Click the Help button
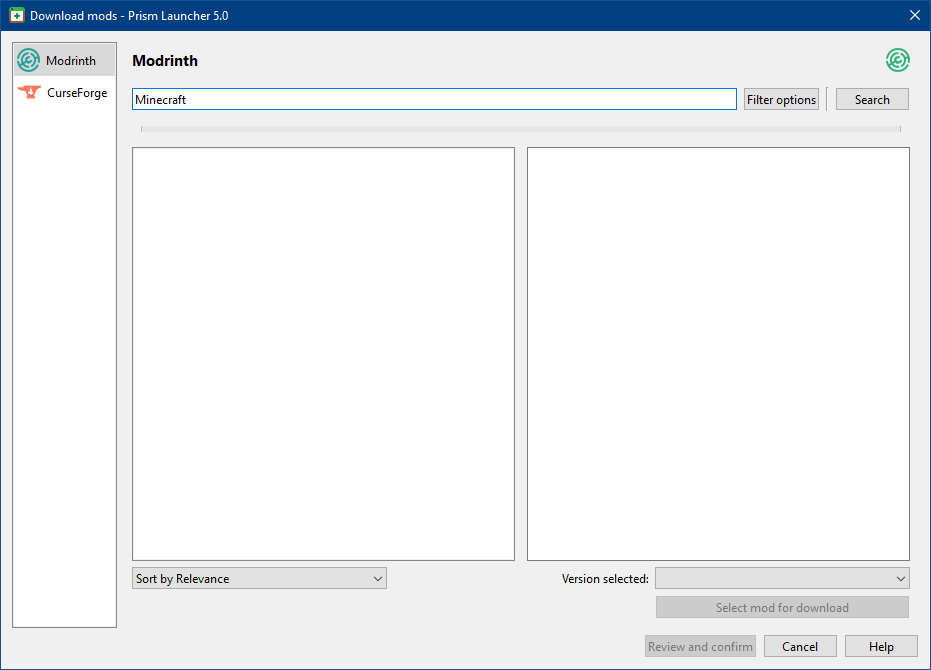 pyautogui.click(x=880, y=646)
